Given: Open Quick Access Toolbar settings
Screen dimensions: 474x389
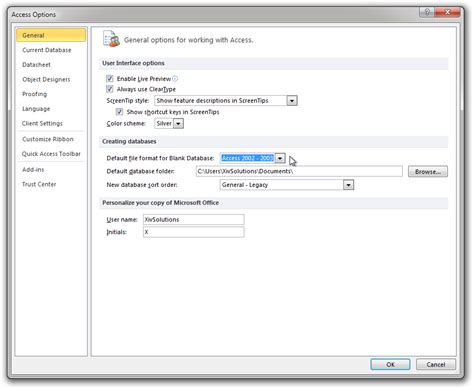Looking at the screenshot, I should [51, 154].
